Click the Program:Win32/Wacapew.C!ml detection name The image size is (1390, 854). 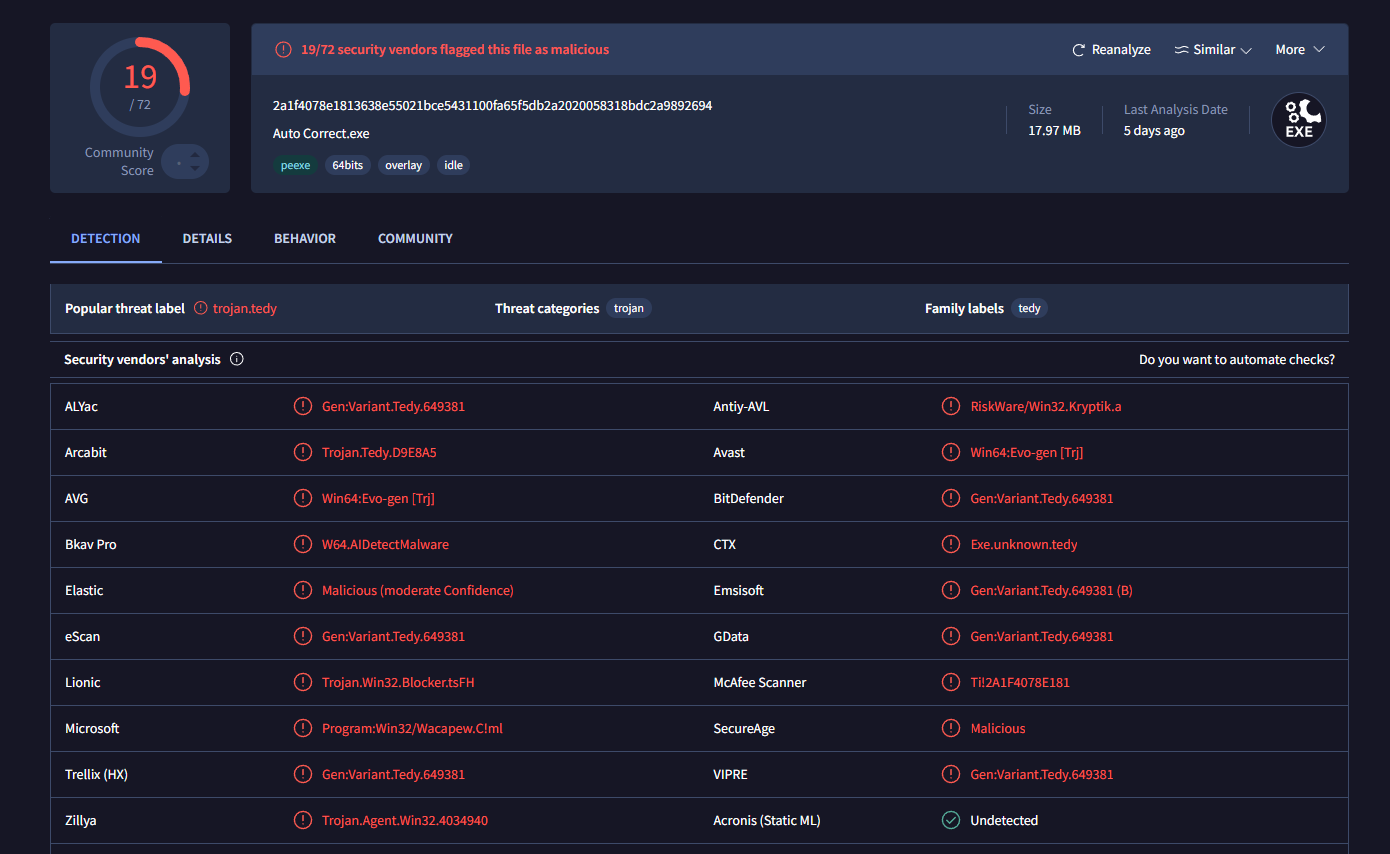click(x=412, y=728)
